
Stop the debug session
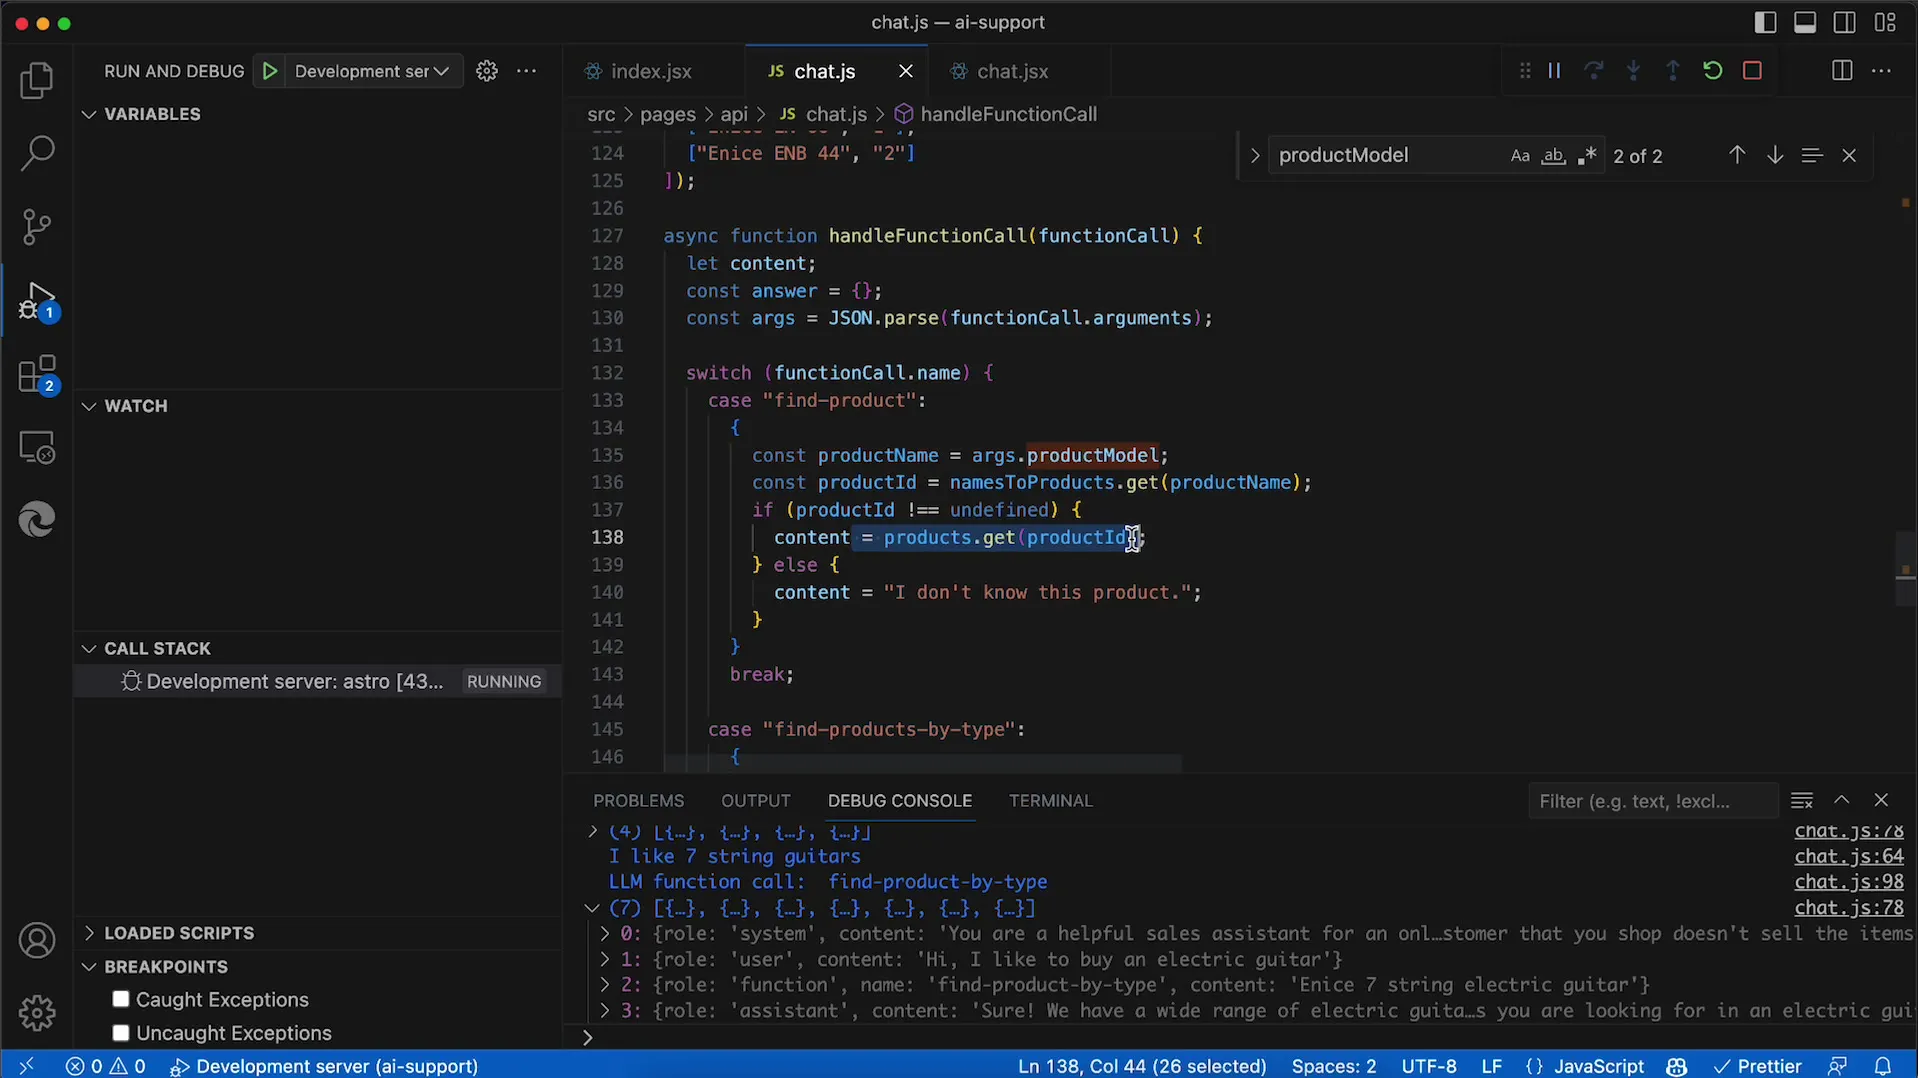pyautogui.click(x=1752, y=71)
